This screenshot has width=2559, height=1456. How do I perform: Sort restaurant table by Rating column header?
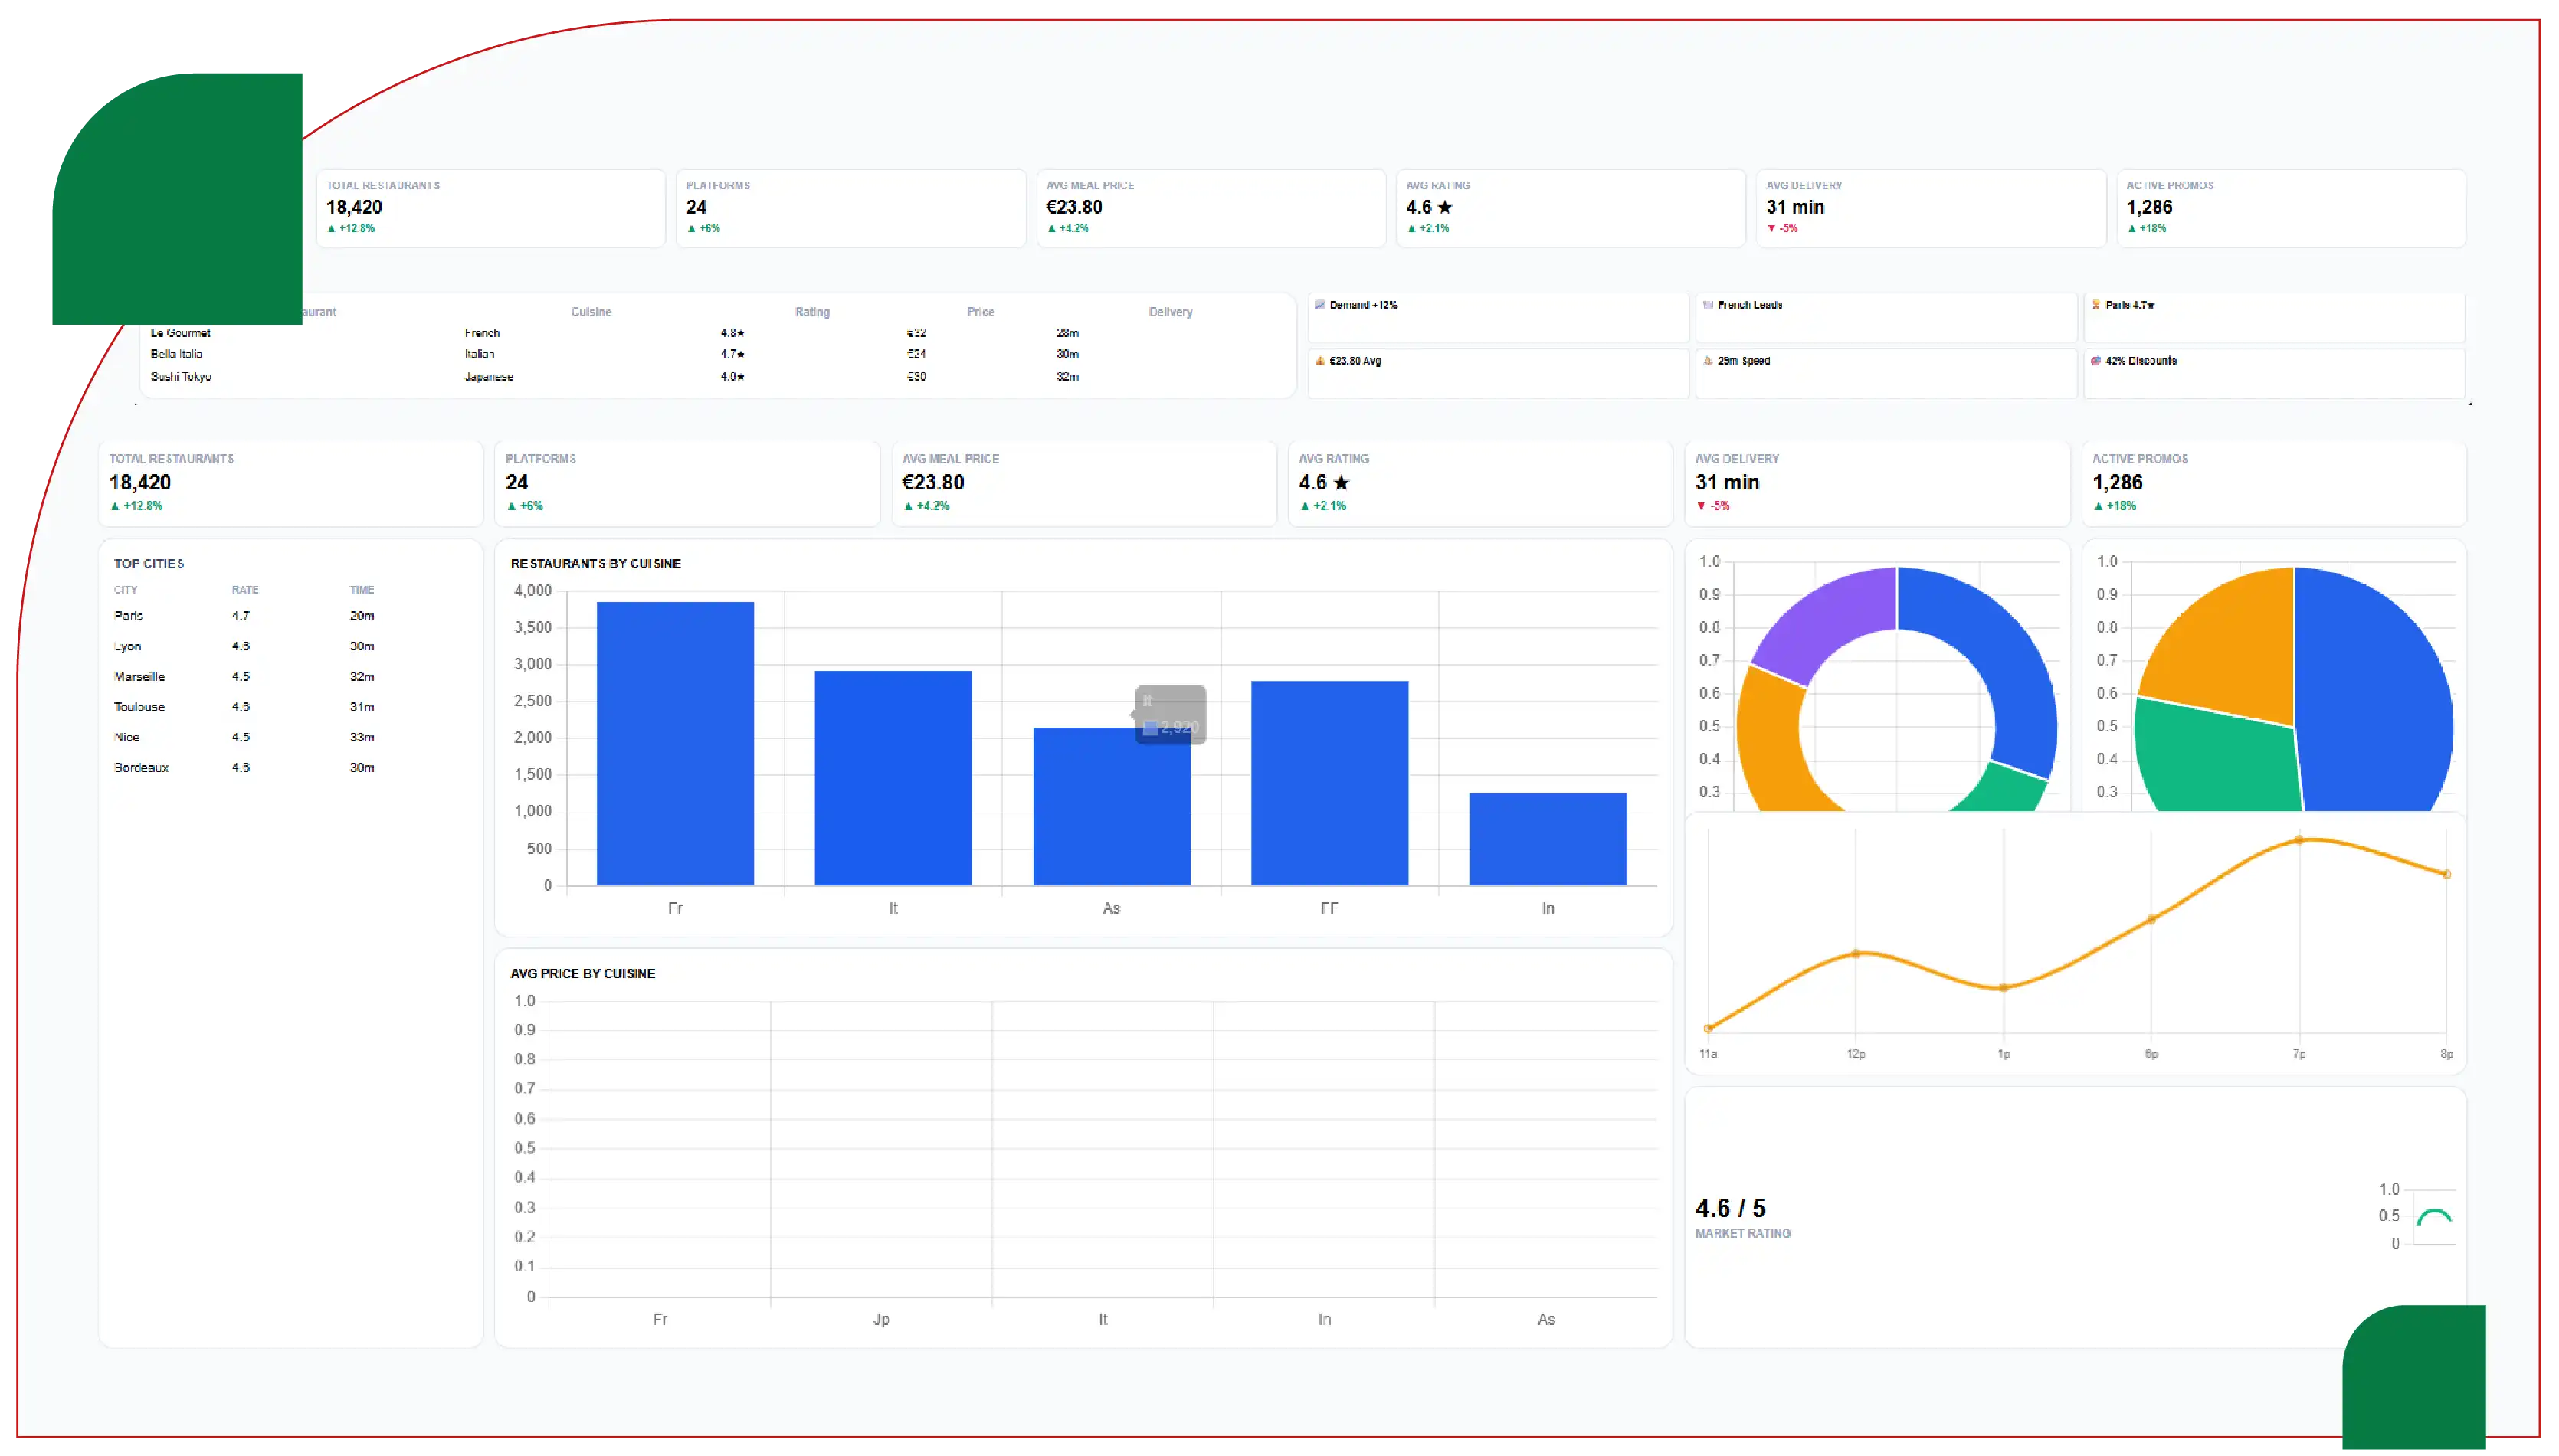pos(812,312)
